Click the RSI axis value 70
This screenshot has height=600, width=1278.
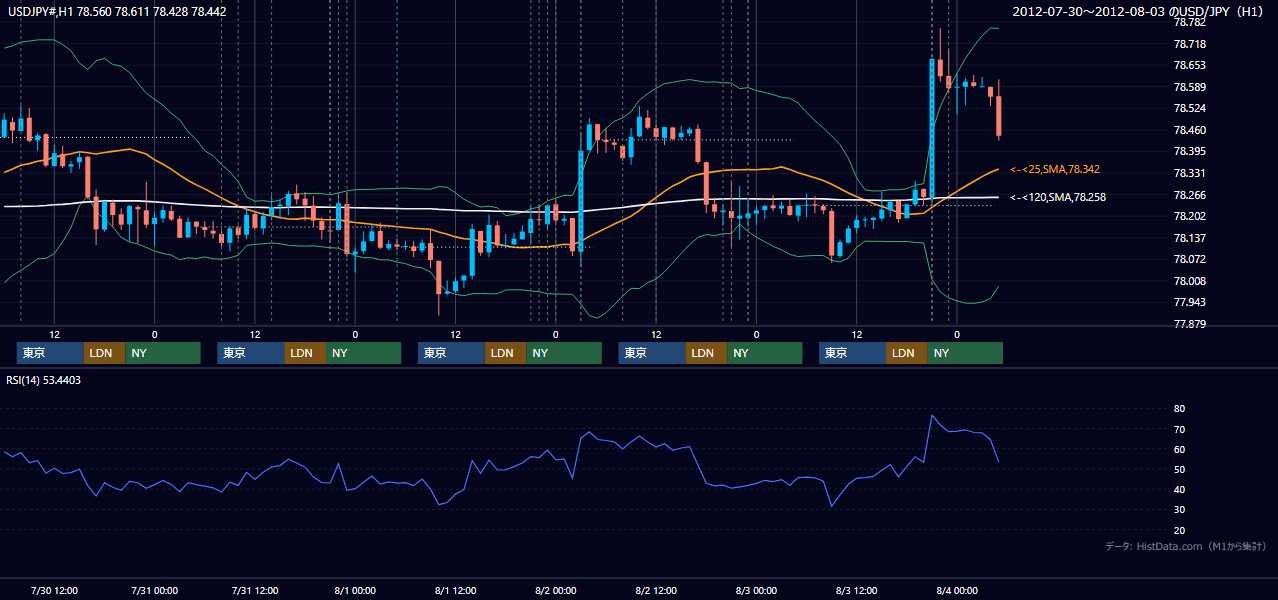1180,429
